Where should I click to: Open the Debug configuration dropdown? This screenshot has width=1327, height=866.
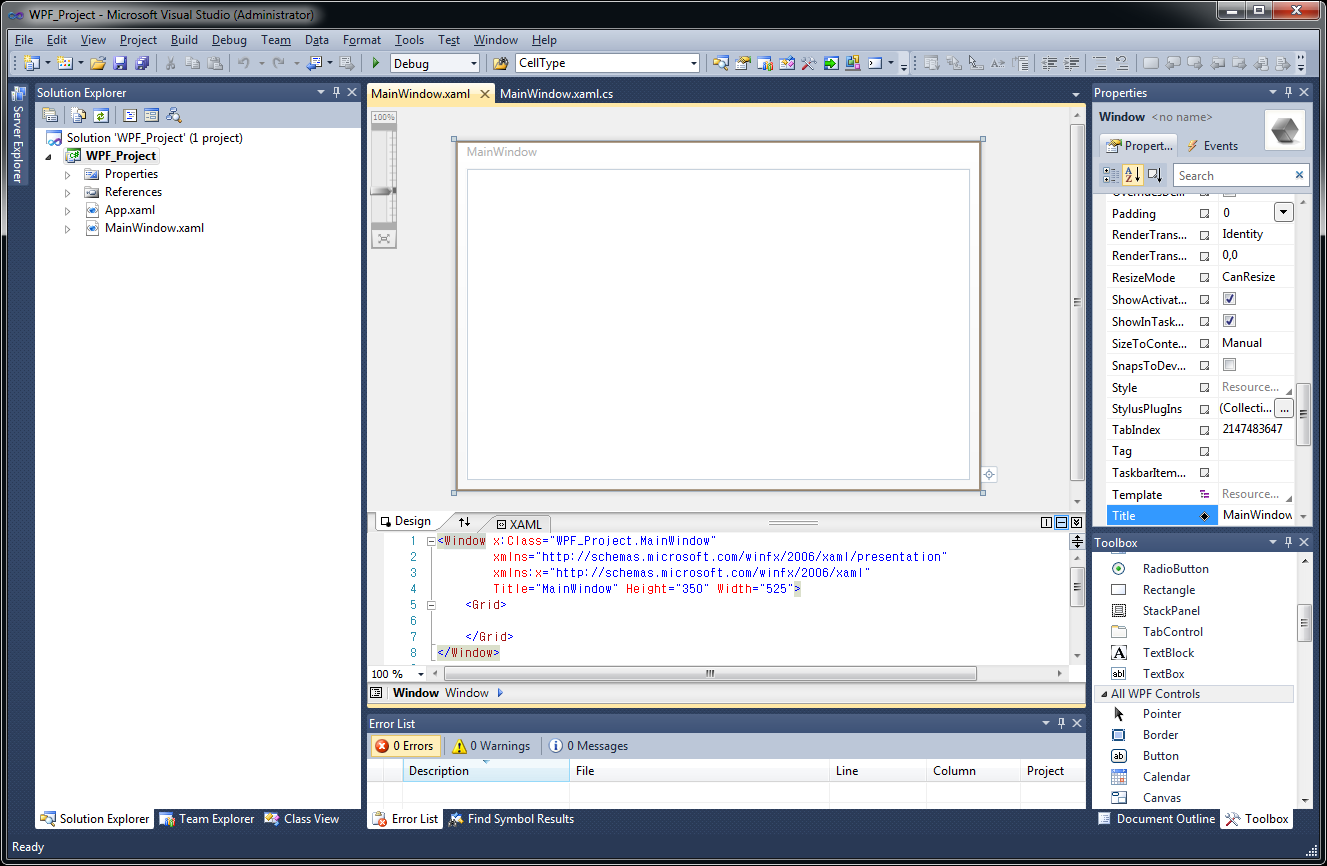pyautogui.click(x=436, y=63)
